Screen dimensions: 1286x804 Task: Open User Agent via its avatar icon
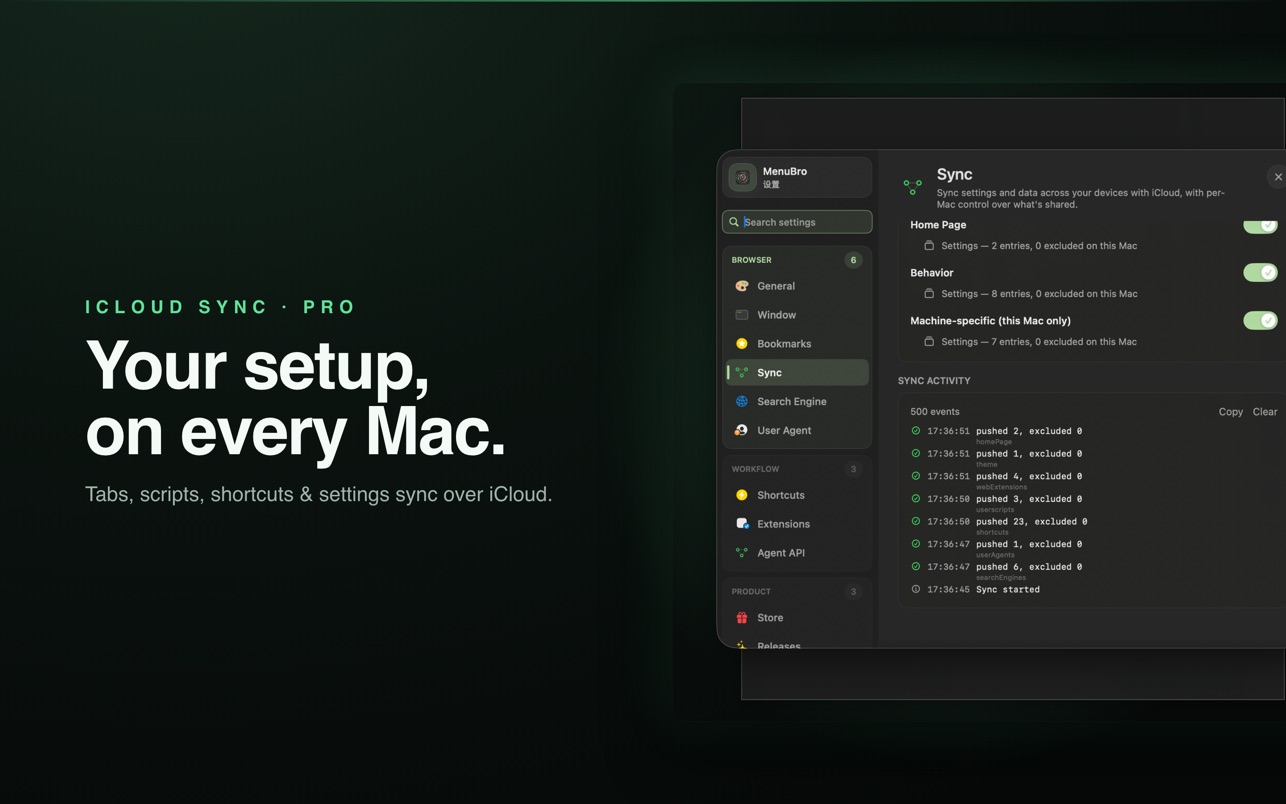coord(742,430)
